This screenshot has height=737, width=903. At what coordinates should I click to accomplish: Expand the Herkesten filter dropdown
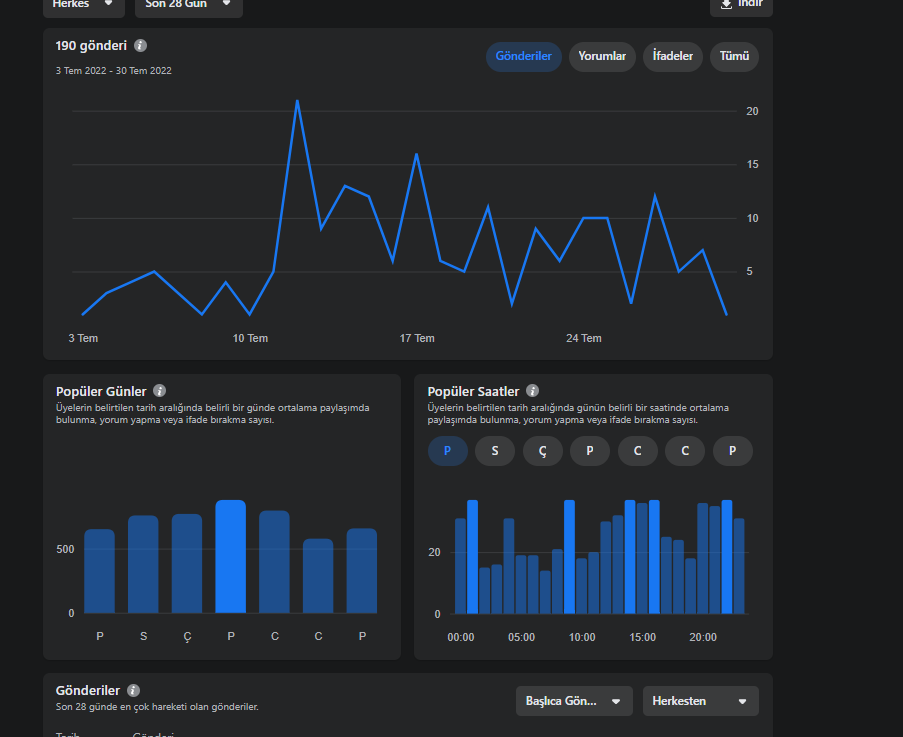click(700, 701)
